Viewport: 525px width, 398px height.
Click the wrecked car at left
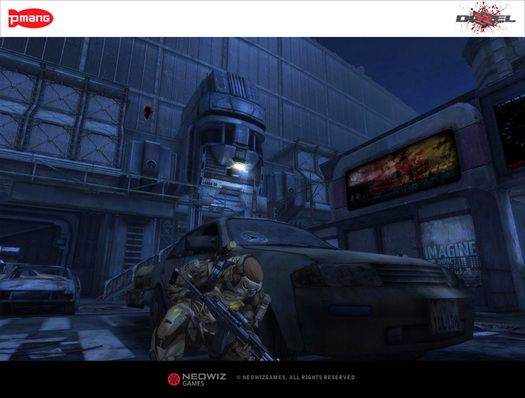click(x=39, y=289)
